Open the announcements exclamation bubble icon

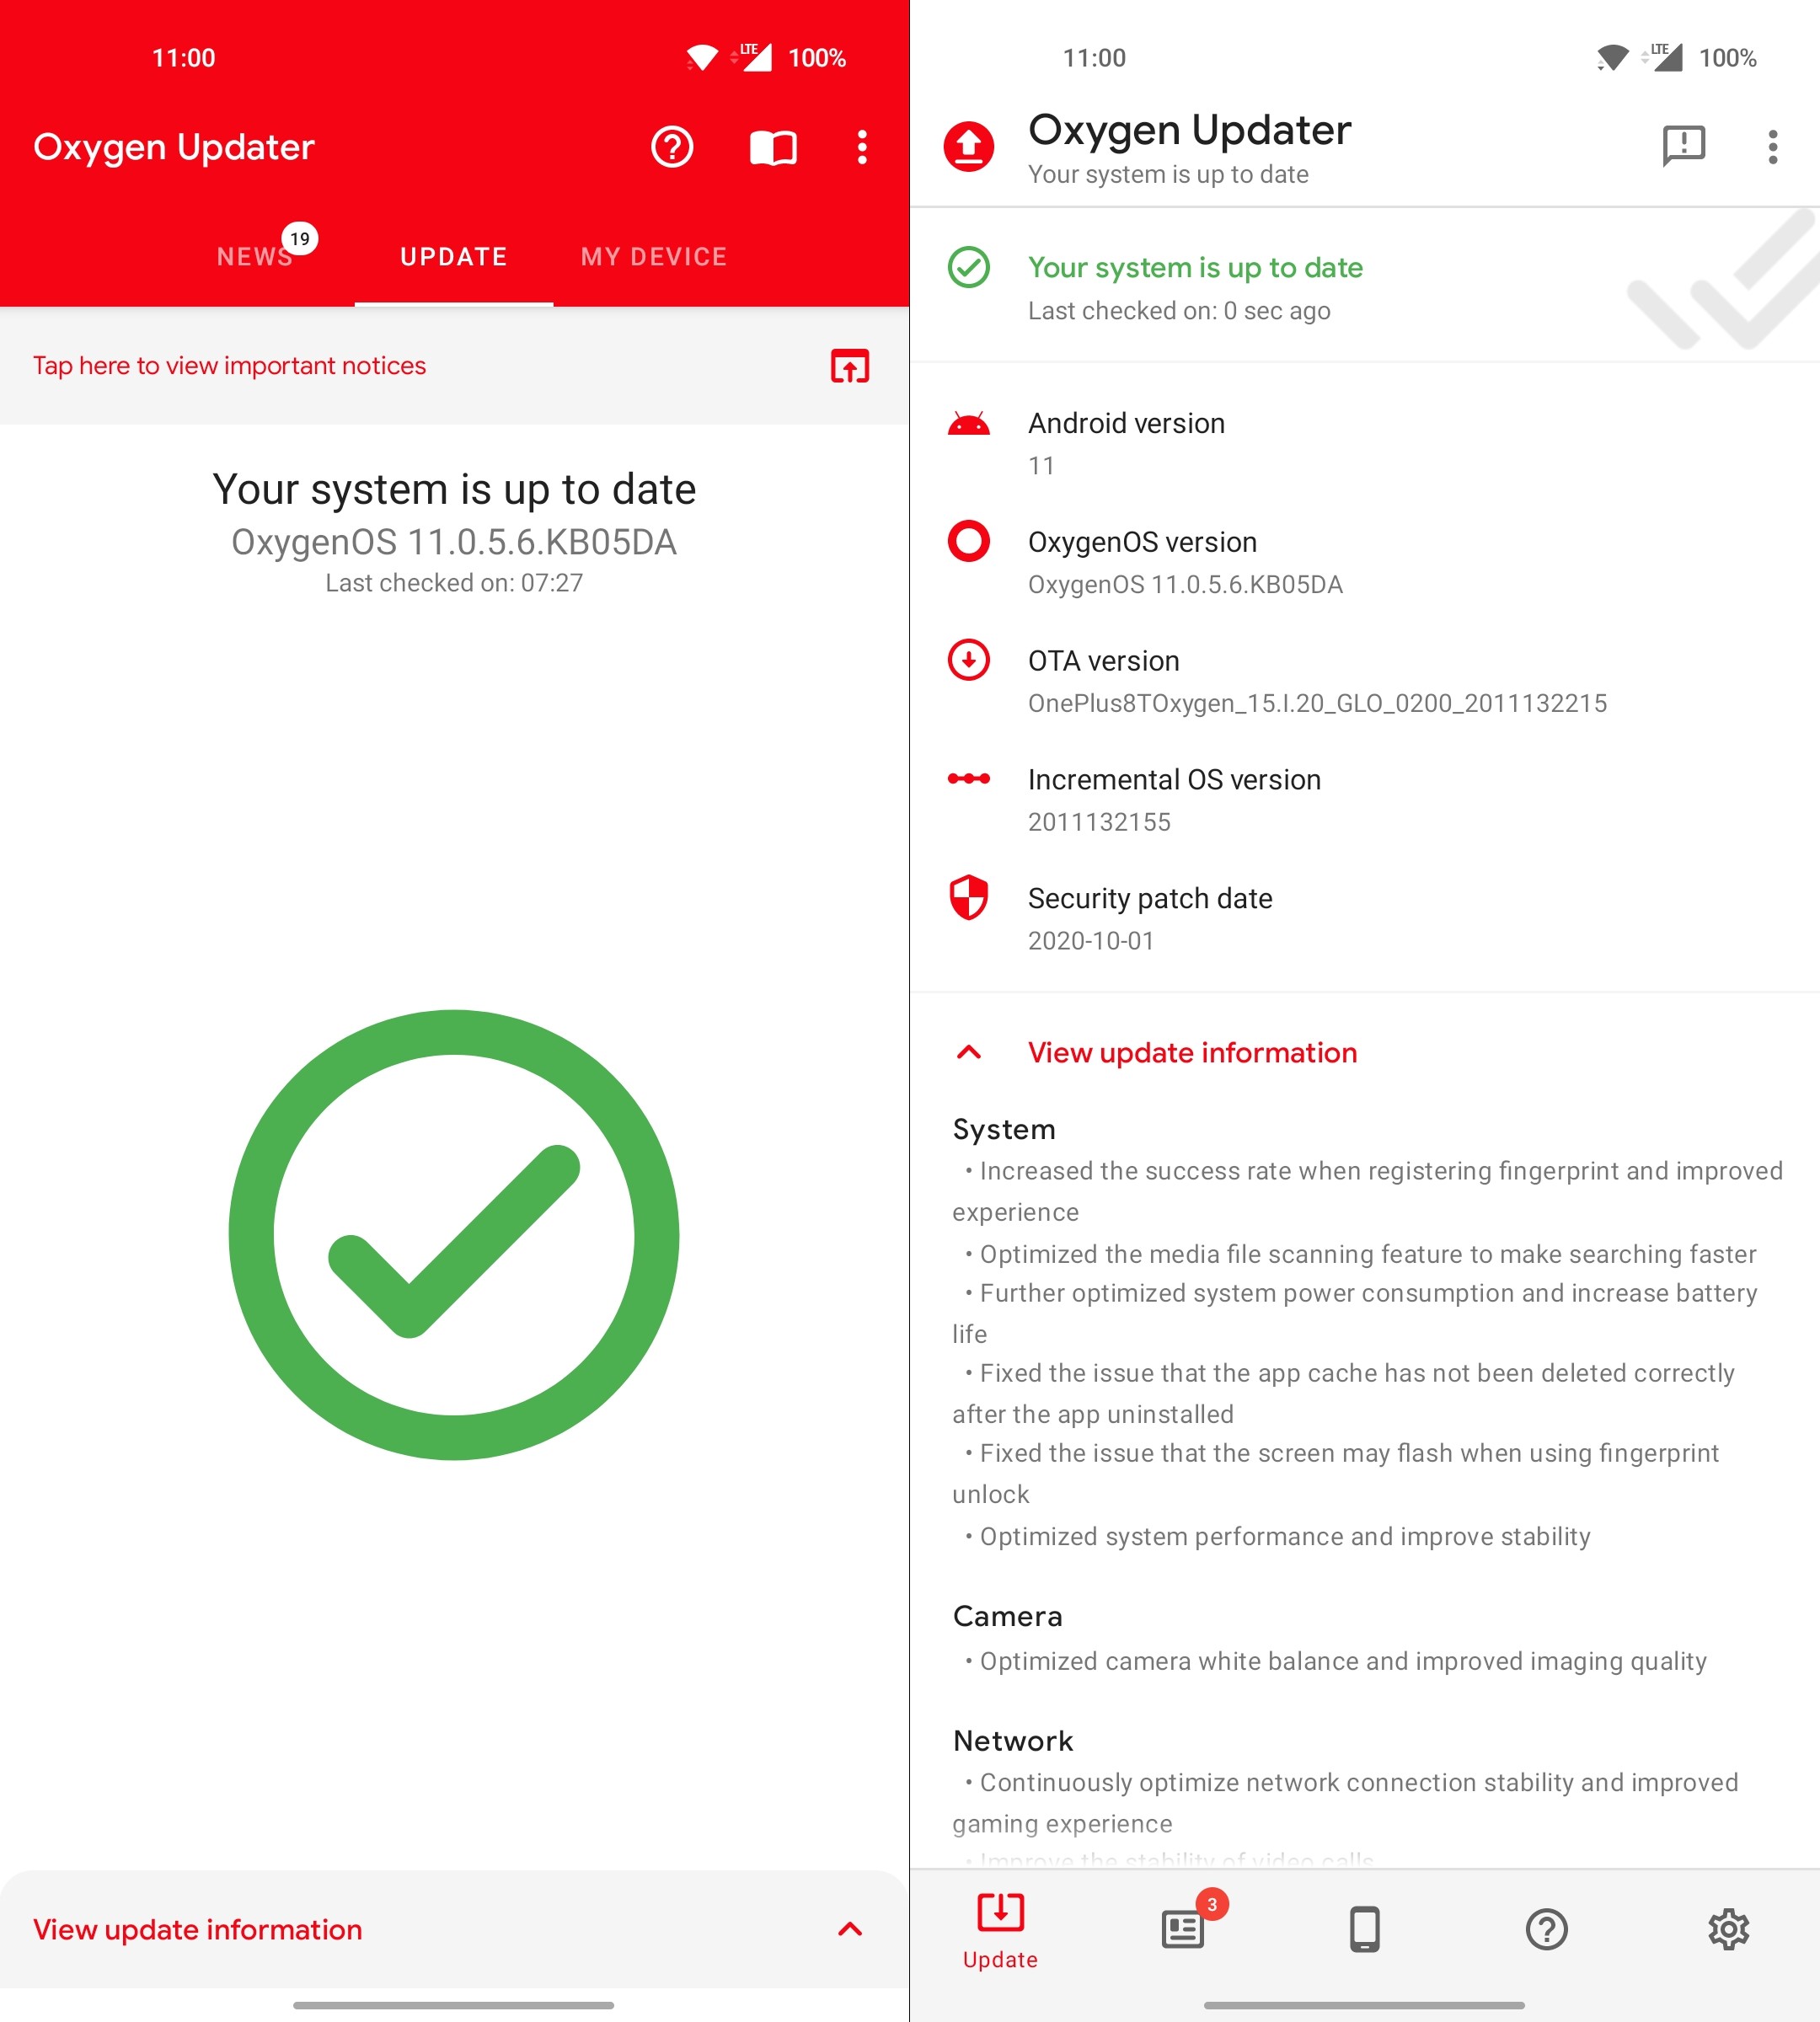click(x=1684, y=146)
